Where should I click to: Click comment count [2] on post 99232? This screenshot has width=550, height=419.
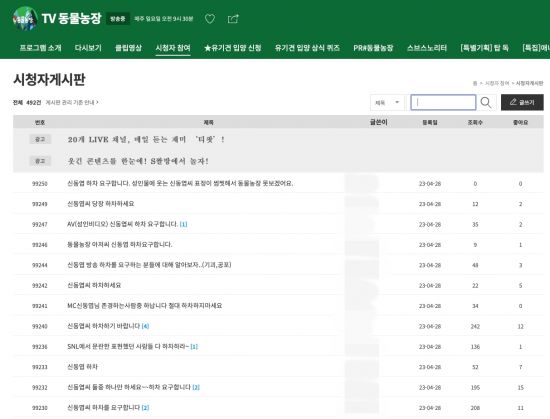point(196,387)
